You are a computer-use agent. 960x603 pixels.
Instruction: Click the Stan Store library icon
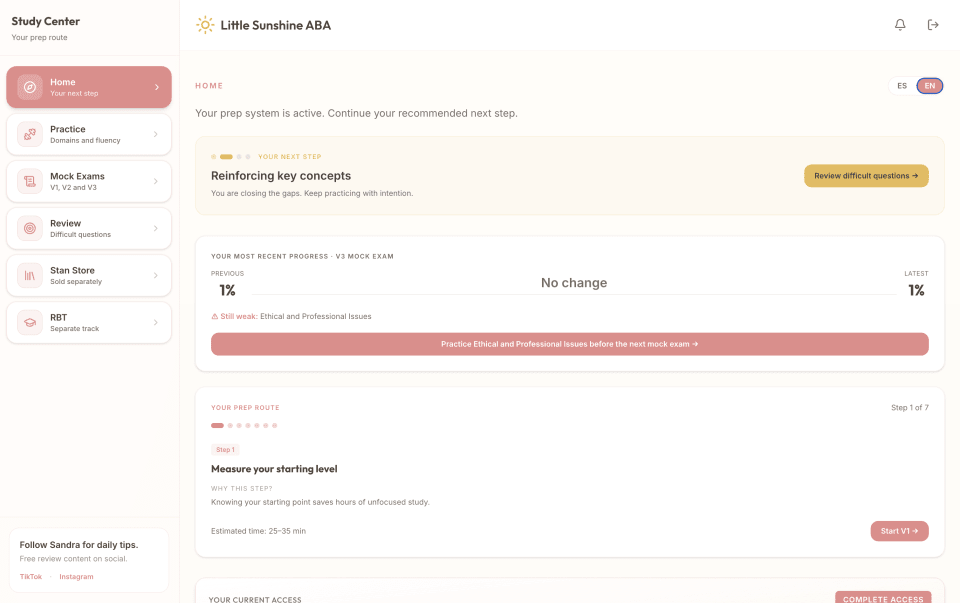tap(29, 275)
